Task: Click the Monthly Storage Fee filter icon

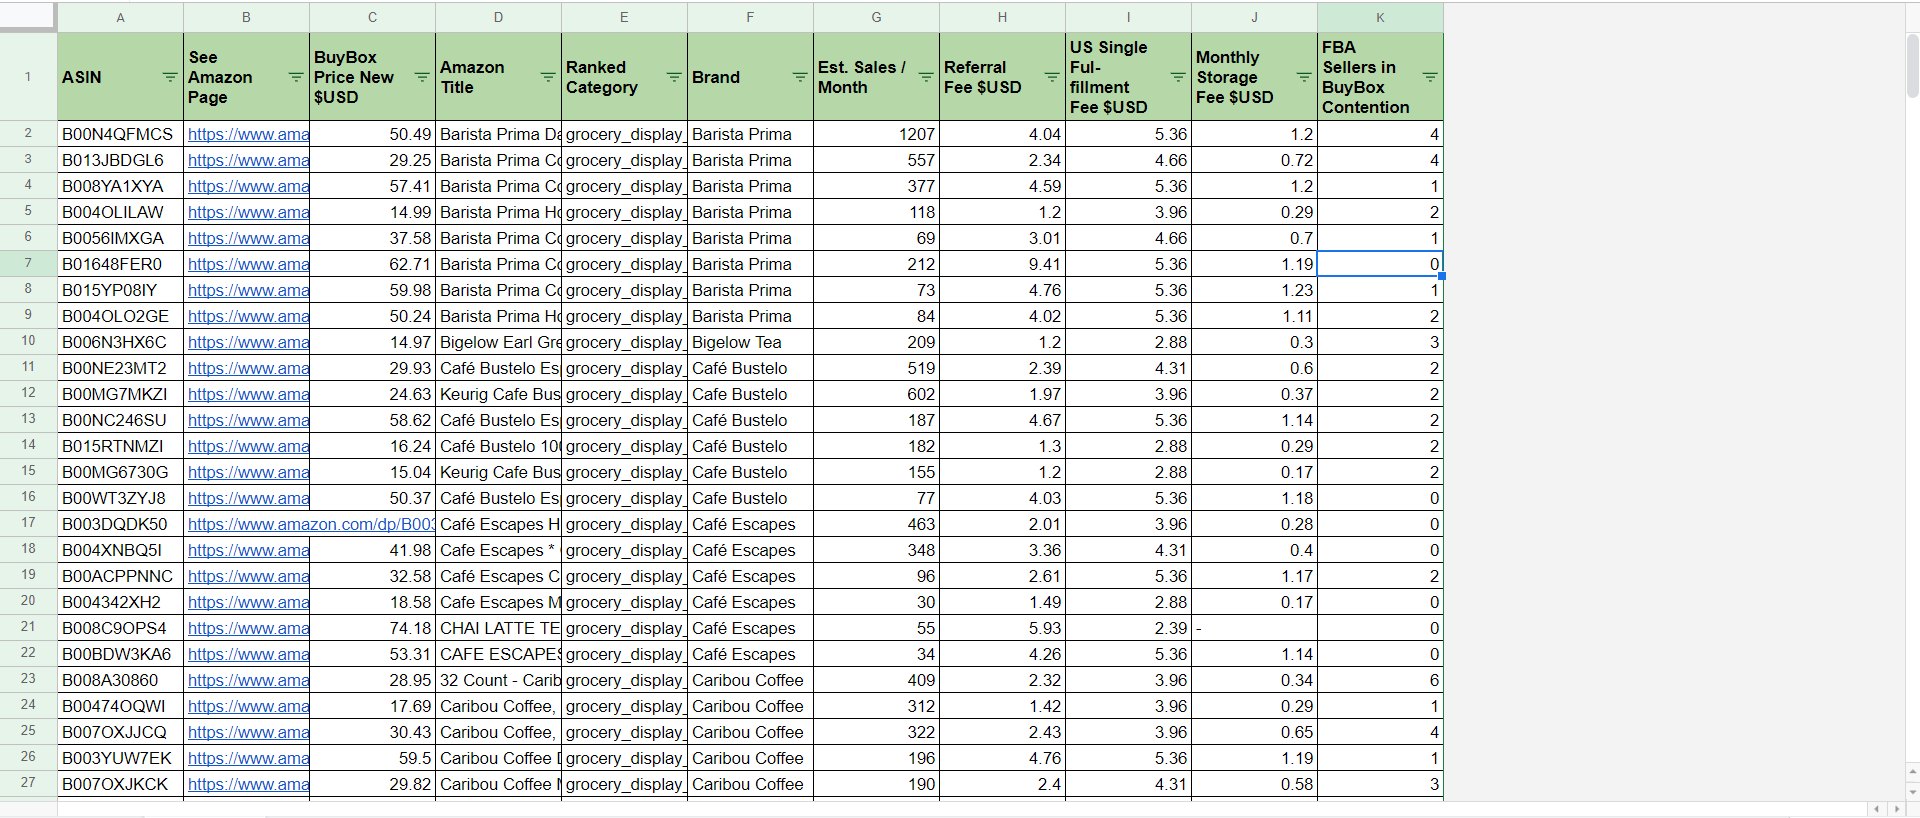Action: (x=1304, y=77)
